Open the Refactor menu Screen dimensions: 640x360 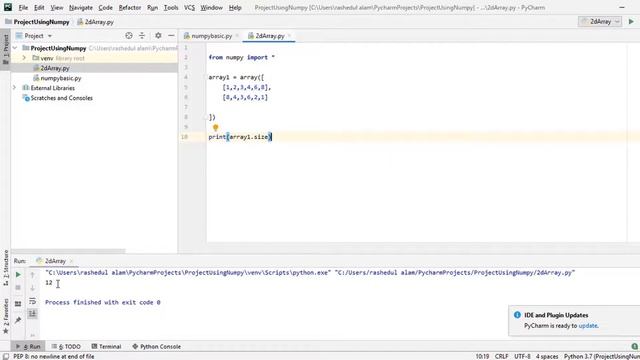coord(130,8)
